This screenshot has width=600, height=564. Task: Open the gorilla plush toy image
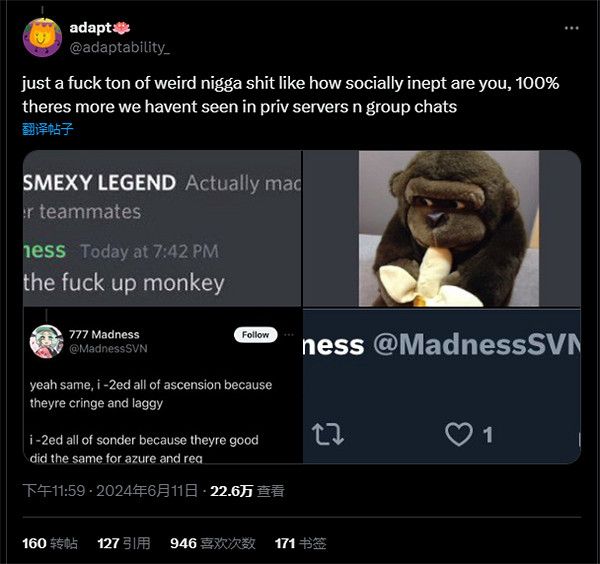coord(441,228)
